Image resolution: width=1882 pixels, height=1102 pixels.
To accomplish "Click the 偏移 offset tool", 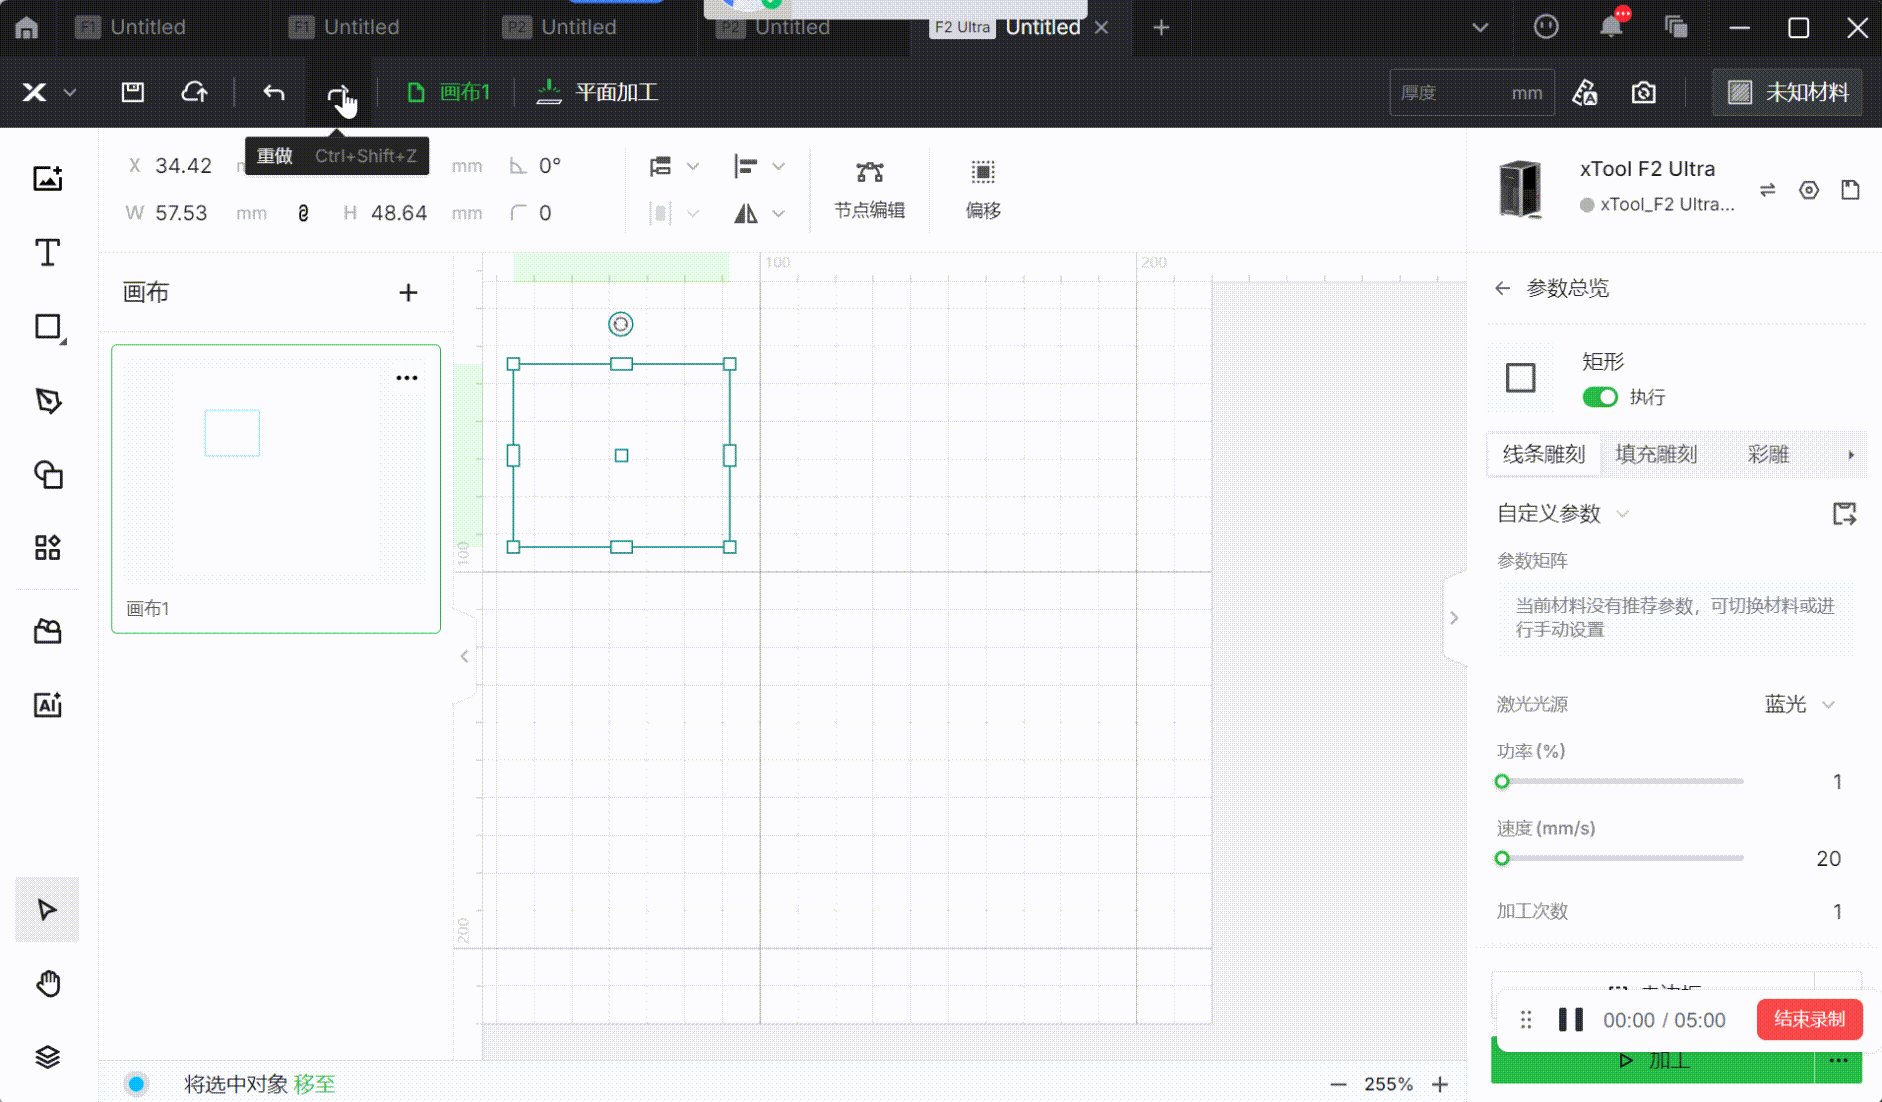I will [x=982, y=189].
